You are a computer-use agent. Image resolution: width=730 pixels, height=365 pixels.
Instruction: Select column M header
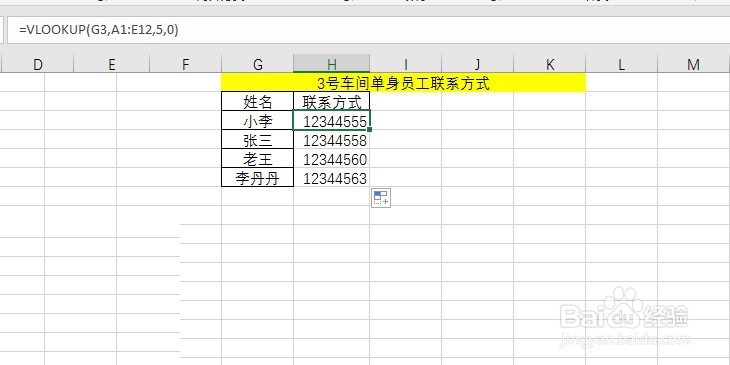(693, 64)
